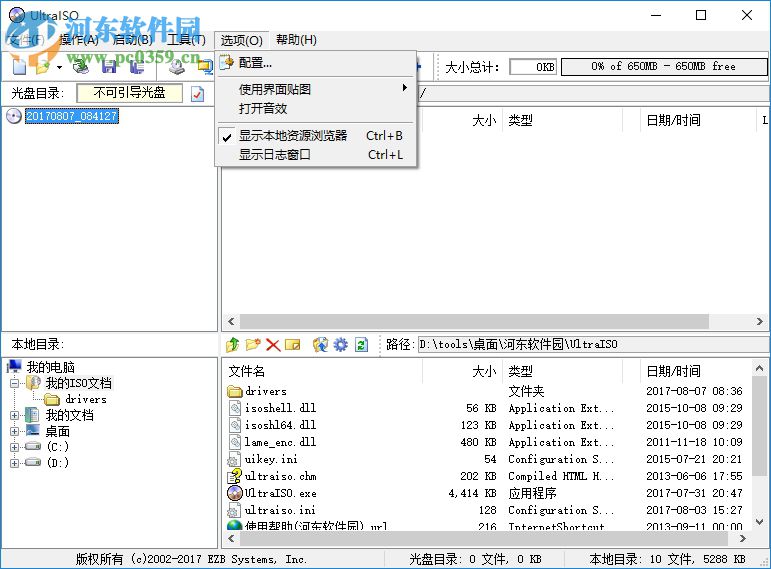The height and width of the screenshot is (569, 771).
Task: Sort local list by 大小 column header
Action: (x=462, y=371)
